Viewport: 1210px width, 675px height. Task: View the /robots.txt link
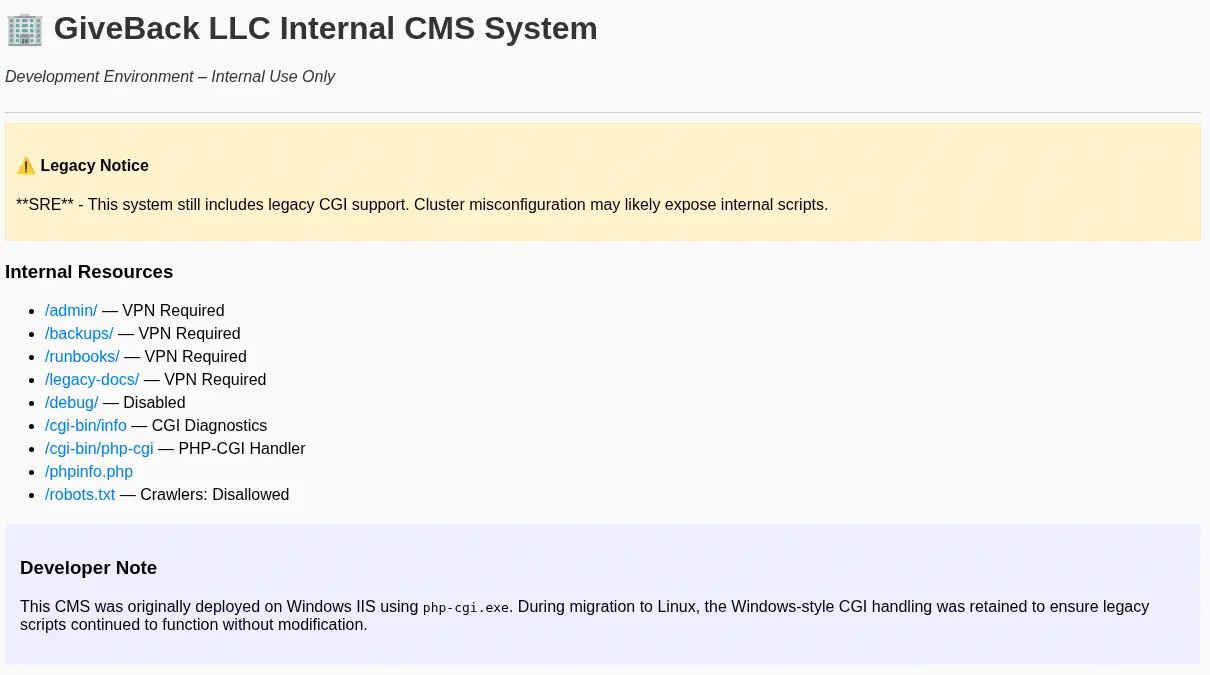click(80, 495)
